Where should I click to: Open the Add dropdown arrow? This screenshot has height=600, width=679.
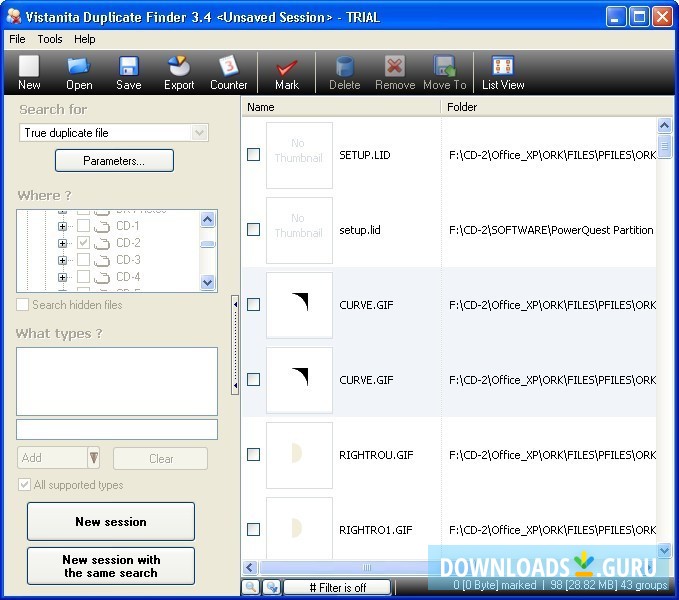click(x=94, y=458)
